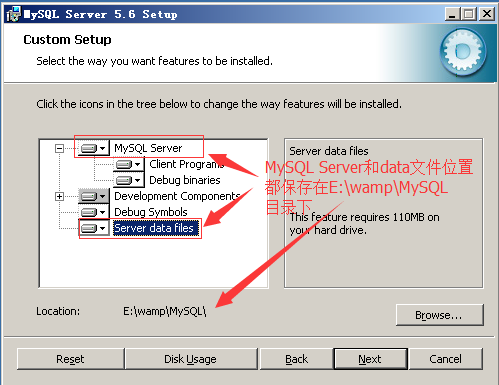The height and width of the screenshot is (385, 499).
Task: Open Disk Usage dialog
Action: 191,359
